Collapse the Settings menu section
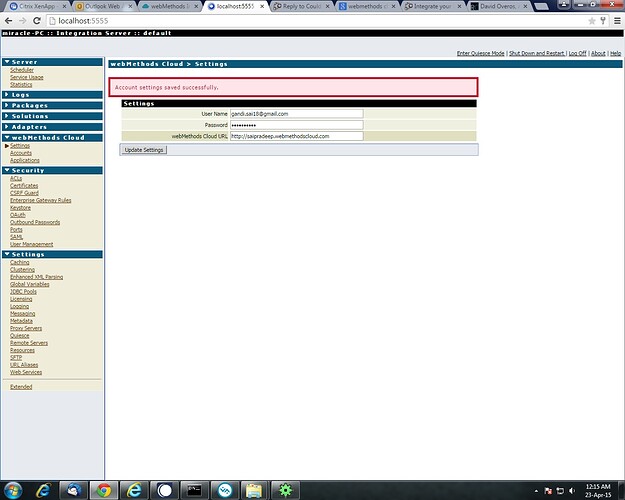The height and width of the screenshot is (500, 625). (x=52, y=254)
